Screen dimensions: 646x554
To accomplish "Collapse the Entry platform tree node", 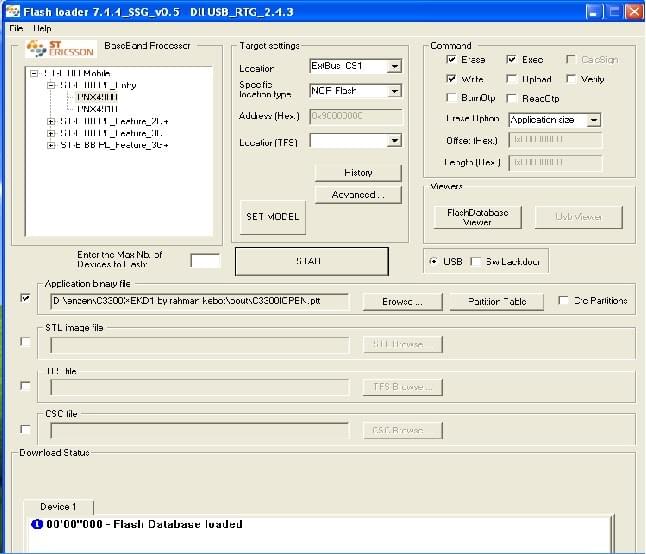I will tap(51, 85).
